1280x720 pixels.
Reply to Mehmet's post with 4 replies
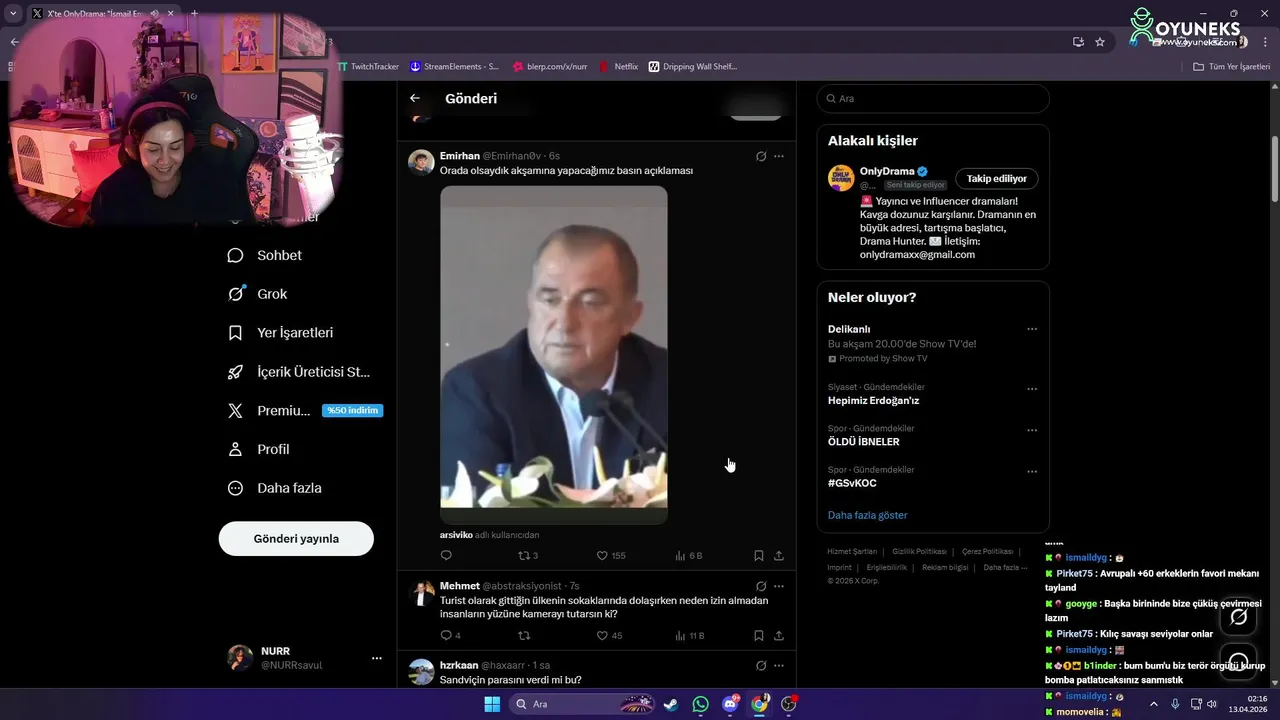[450, 635]
